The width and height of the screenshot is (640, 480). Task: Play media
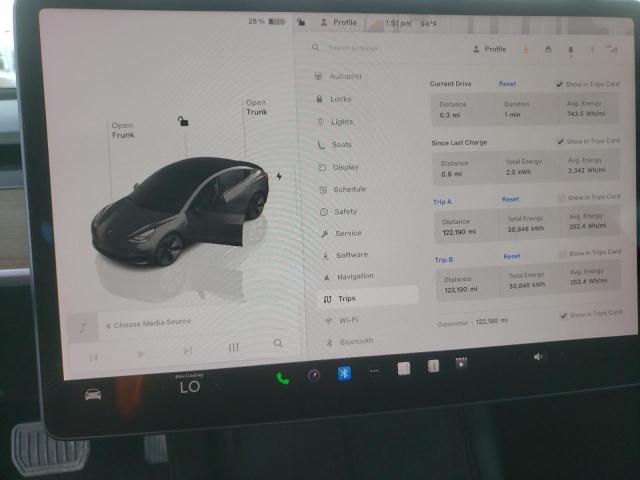point(140,354)
